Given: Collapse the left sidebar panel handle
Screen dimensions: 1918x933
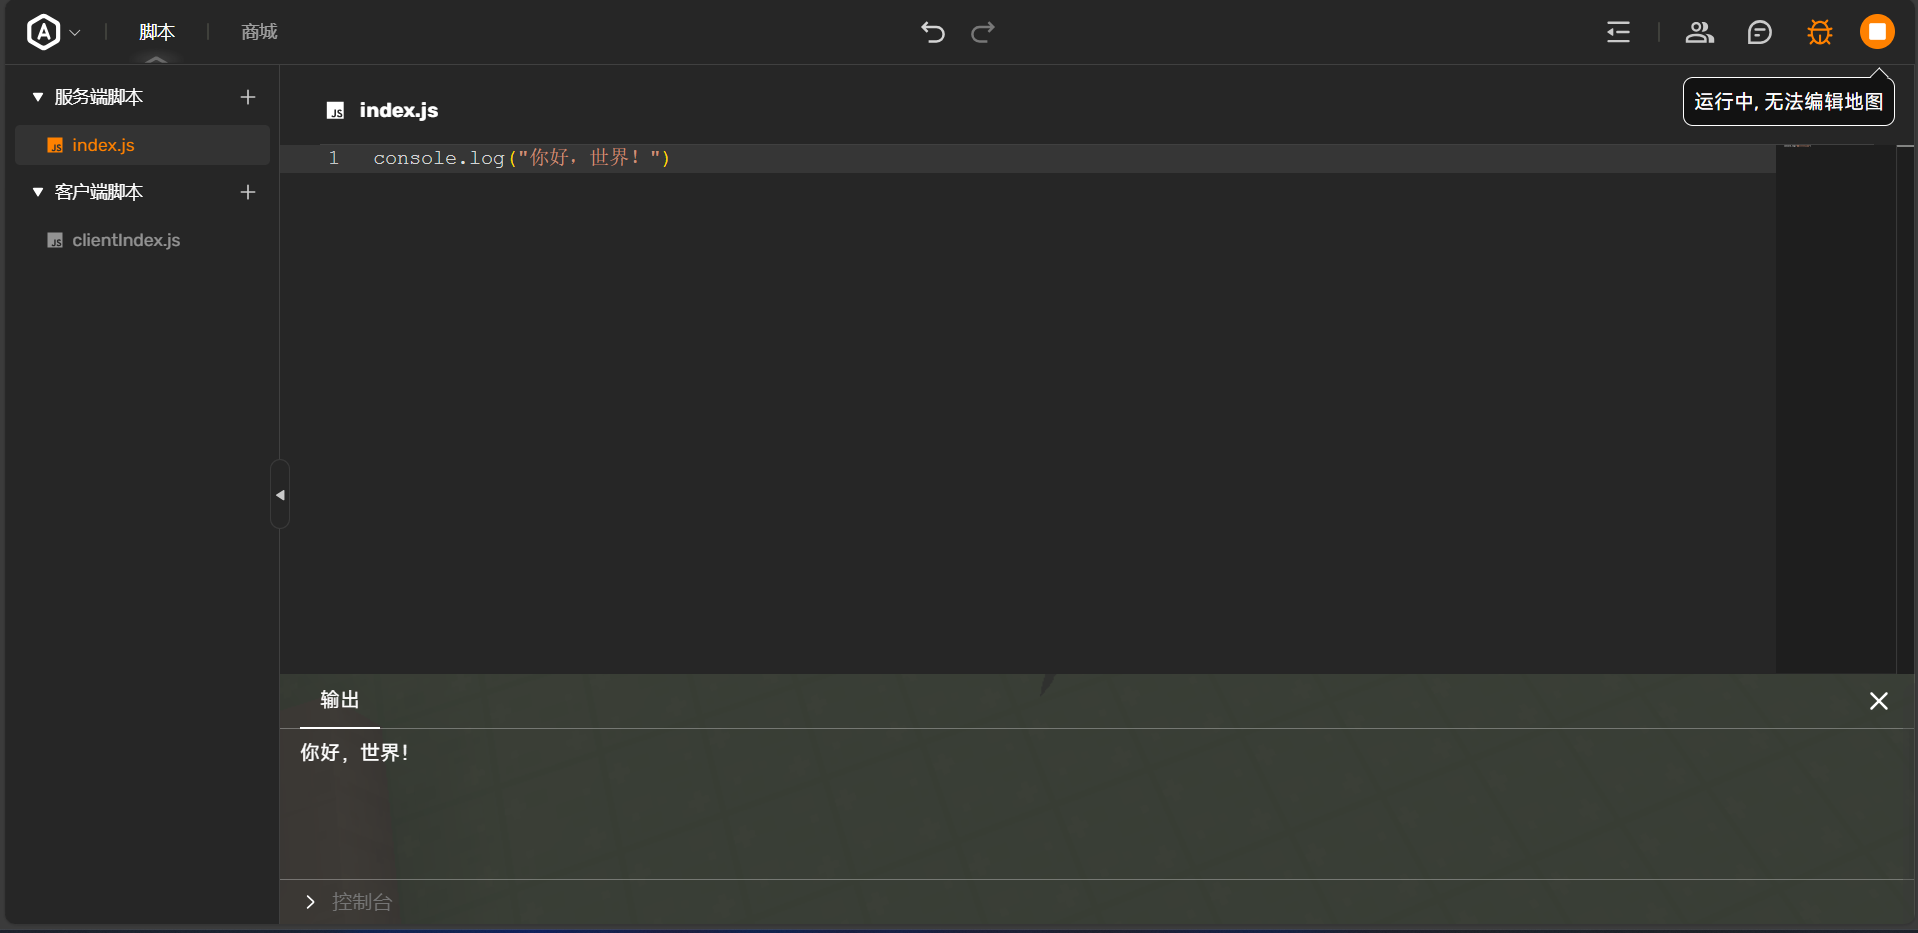Looking at the screenshot, I should 280,495.
